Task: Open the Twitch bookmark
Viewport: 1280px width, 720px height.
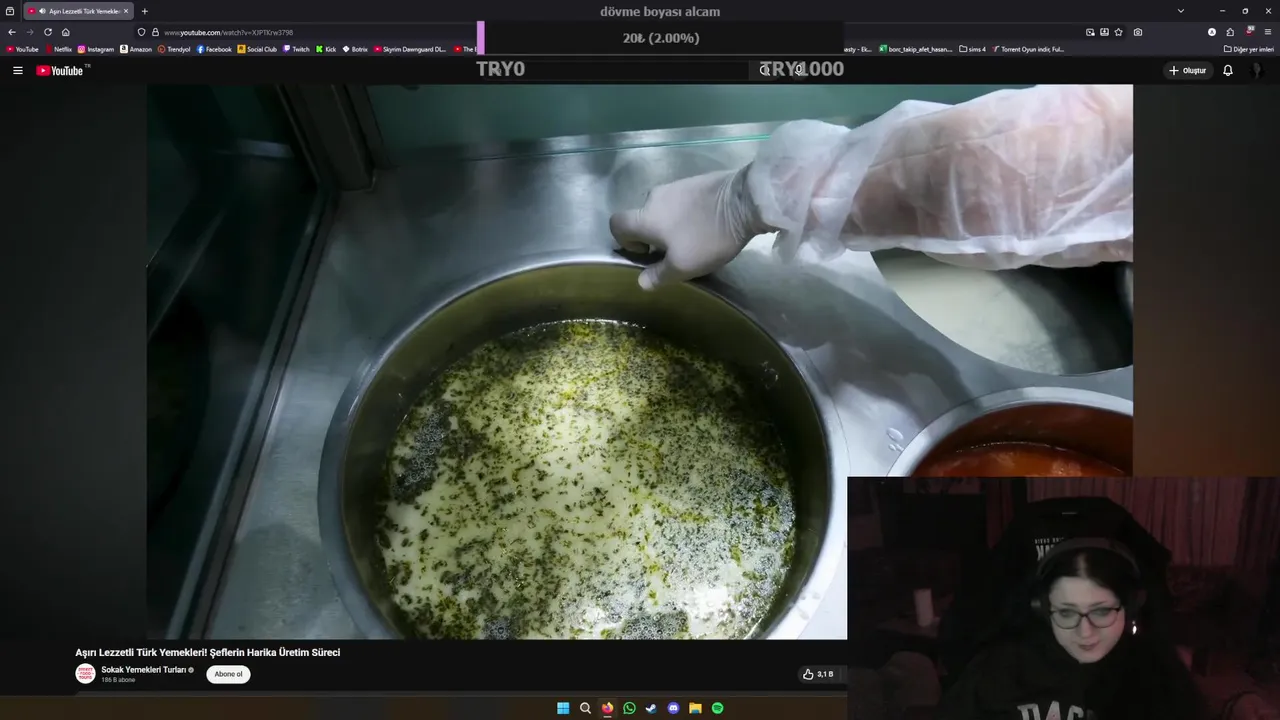Action: point(296,49)
